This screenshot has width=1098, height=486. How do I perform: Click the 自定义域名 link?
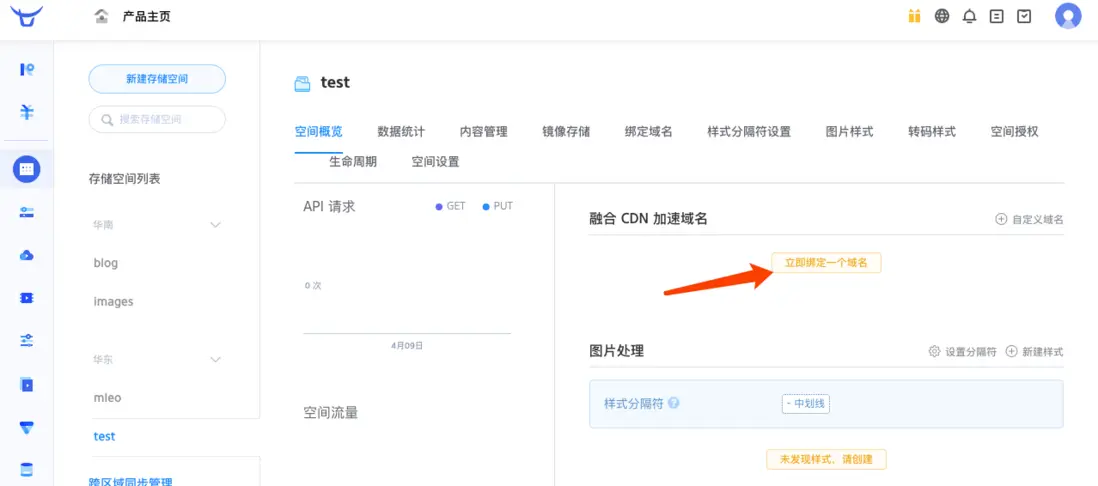click(x=1029, y=220)
